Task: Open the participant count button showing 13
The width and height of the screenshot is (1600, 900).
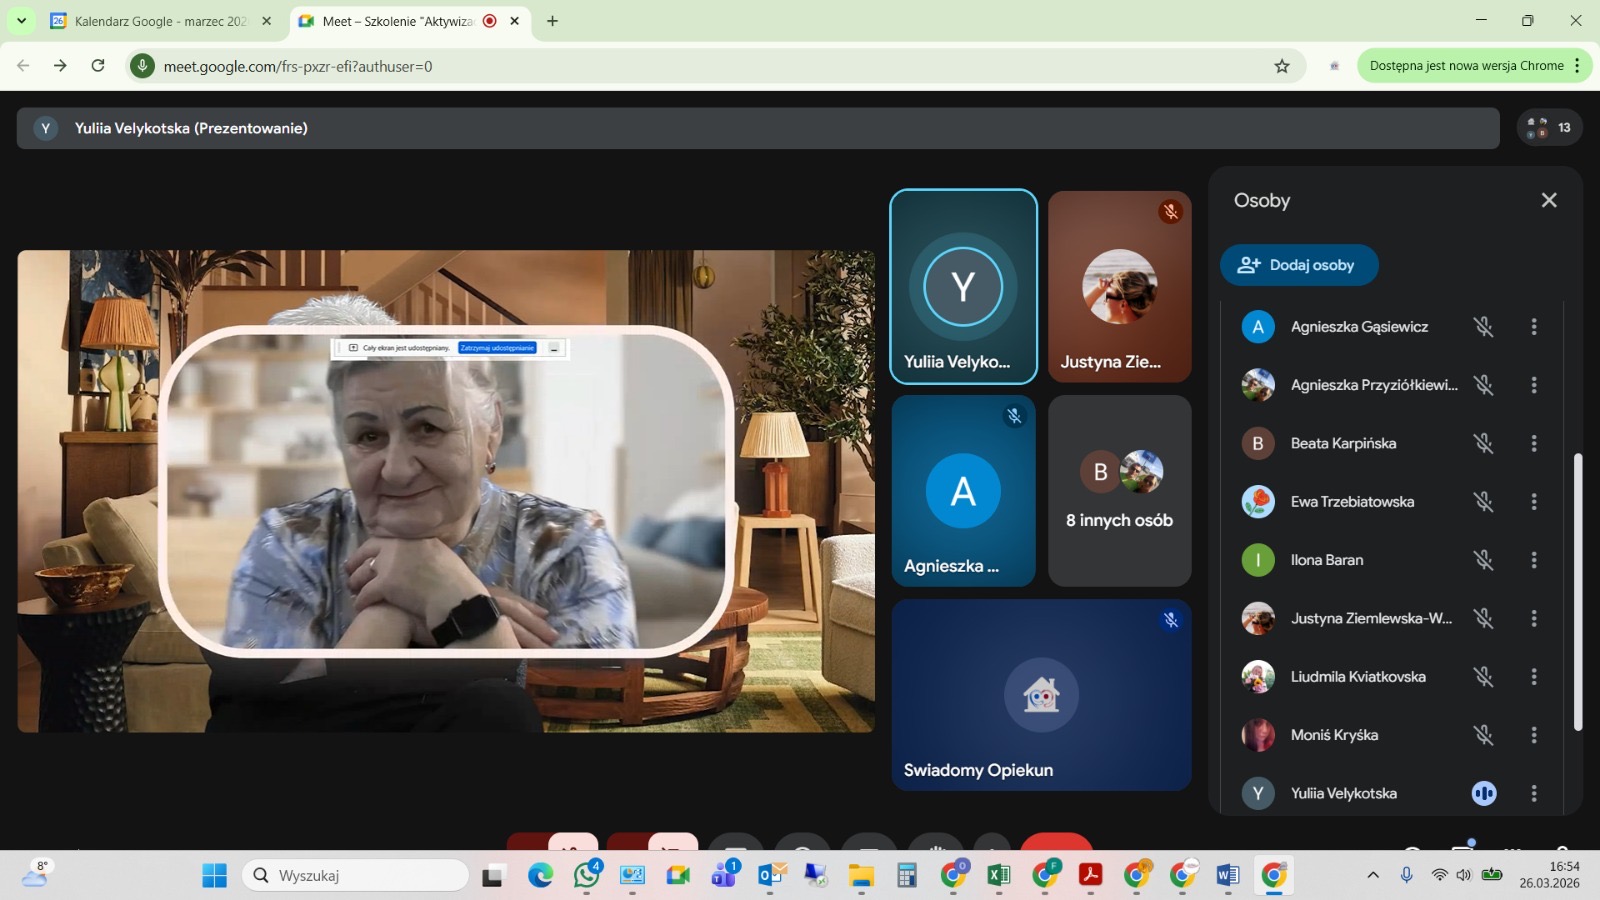Action: pyautogui.click(x=1549, y=128)
